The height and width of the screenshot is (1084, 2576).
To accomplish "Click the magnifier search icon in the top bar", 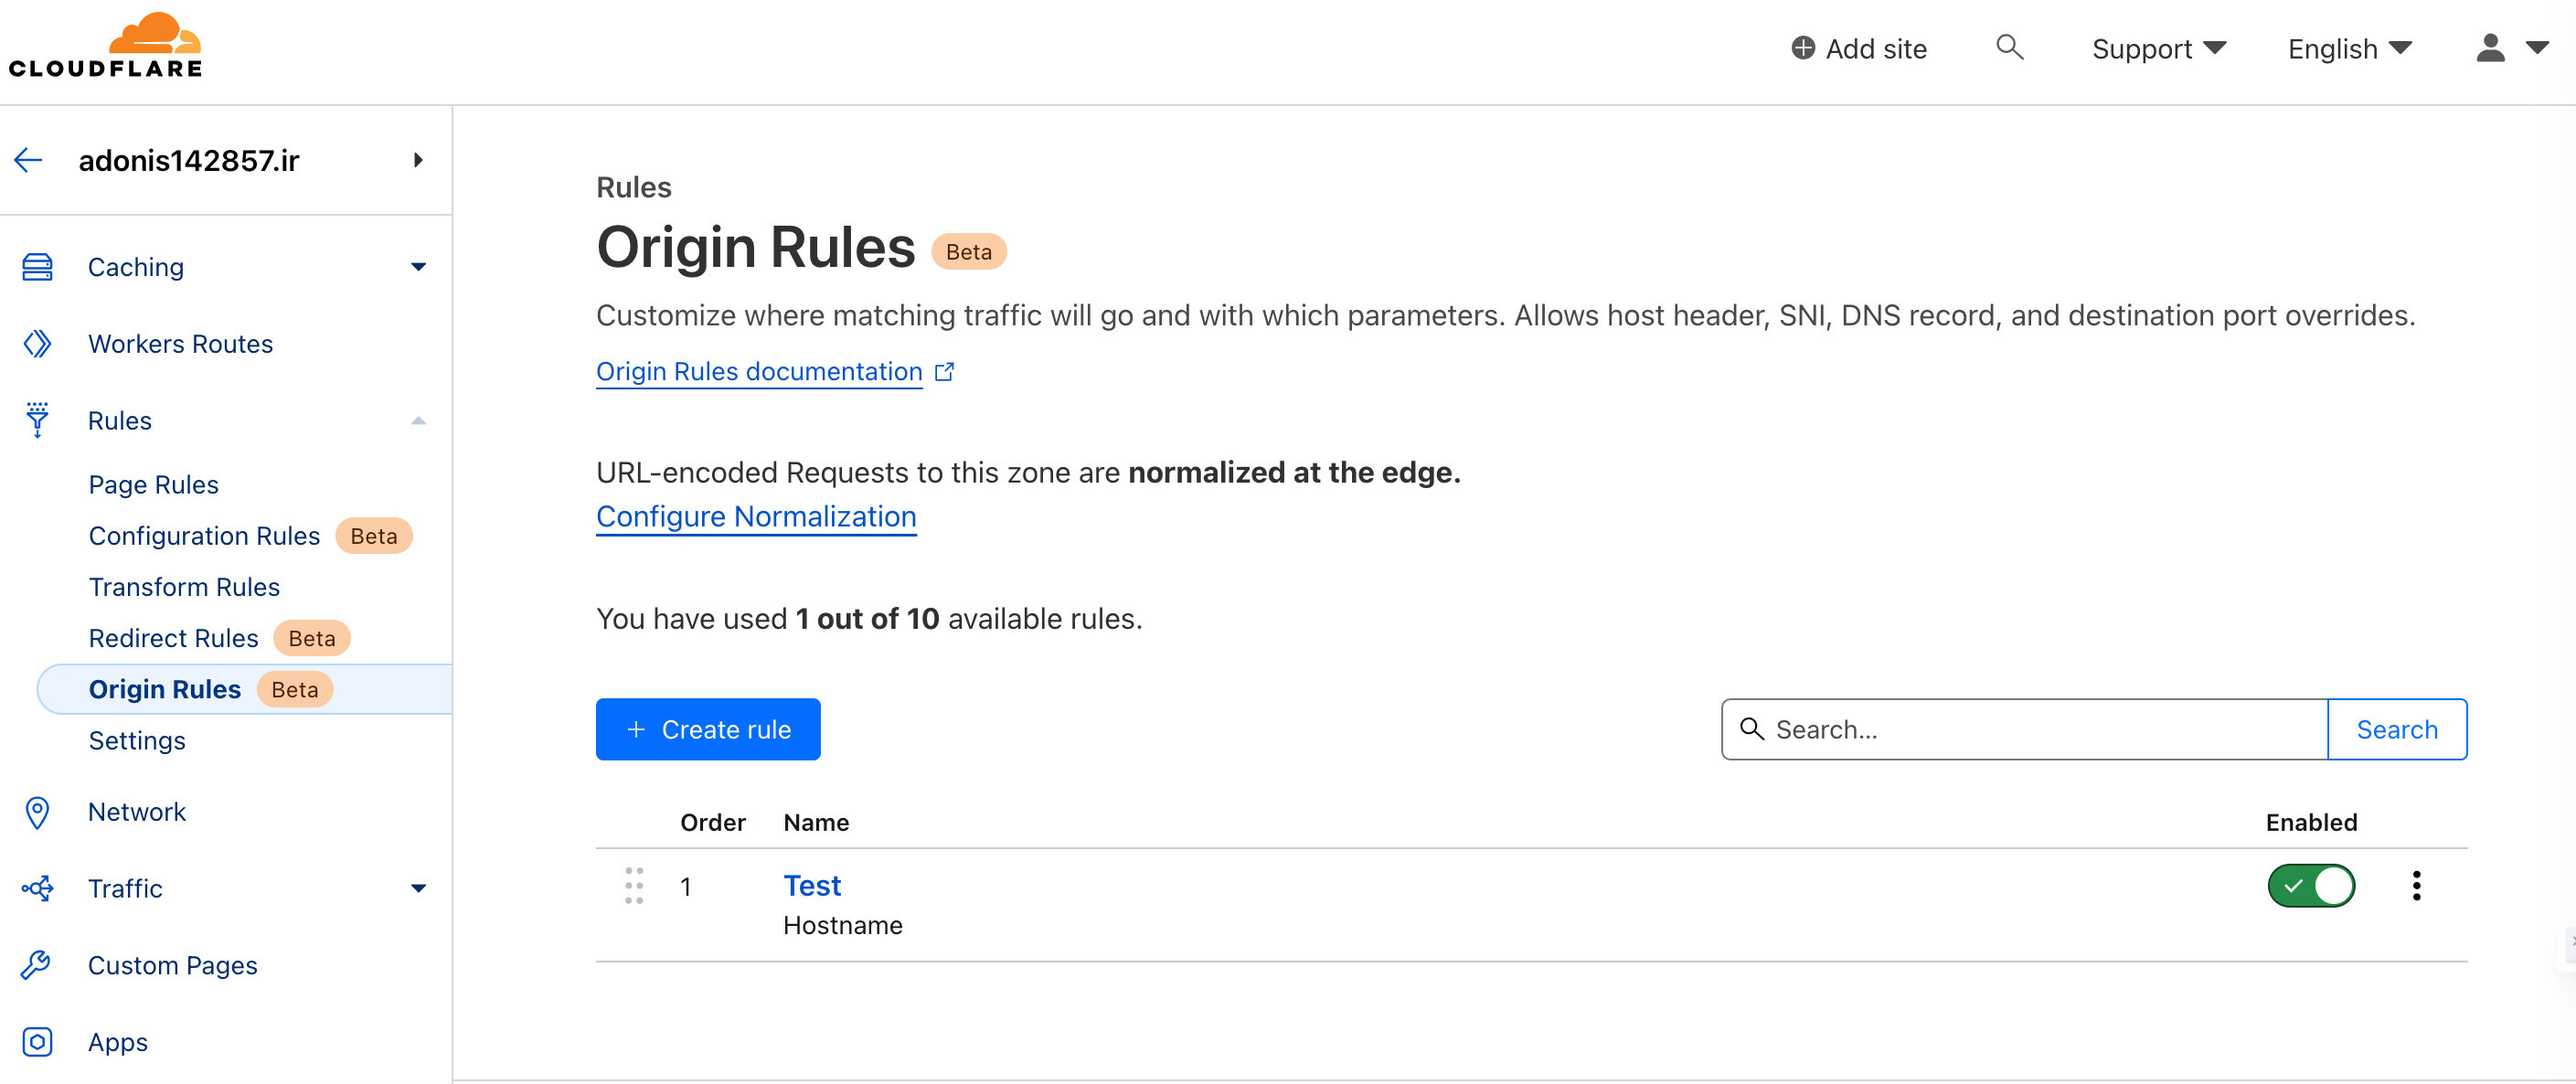I will pos(2009,47).
